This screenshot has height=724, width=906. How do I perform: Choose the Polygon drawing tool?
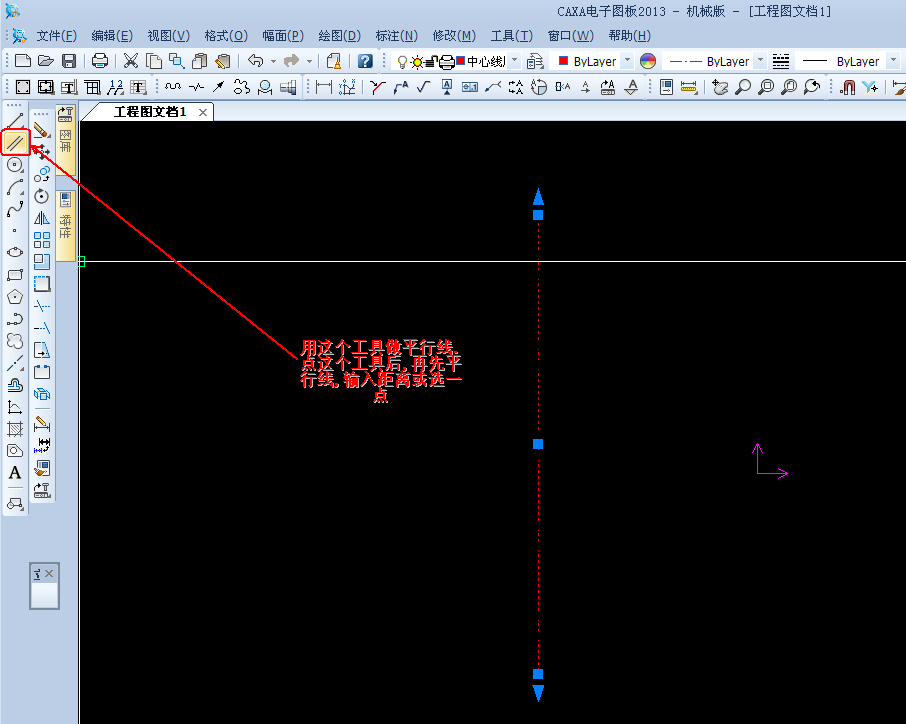pos(15,297)
